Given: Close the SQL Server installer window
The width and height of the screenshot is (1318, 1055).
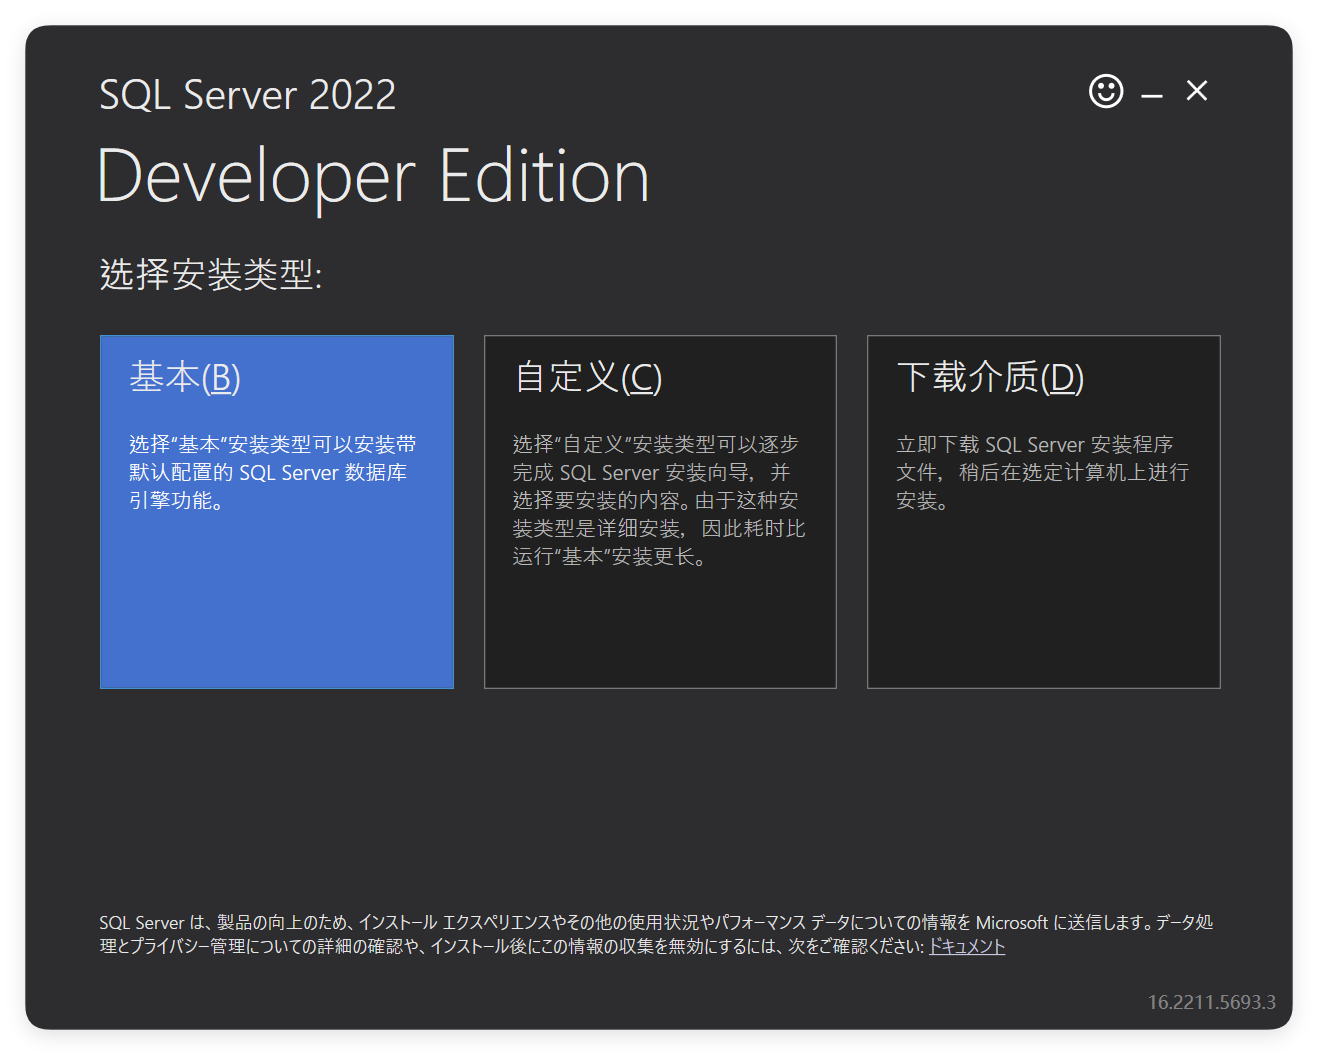Looking at the screenshot, I should pos(1197,91).
